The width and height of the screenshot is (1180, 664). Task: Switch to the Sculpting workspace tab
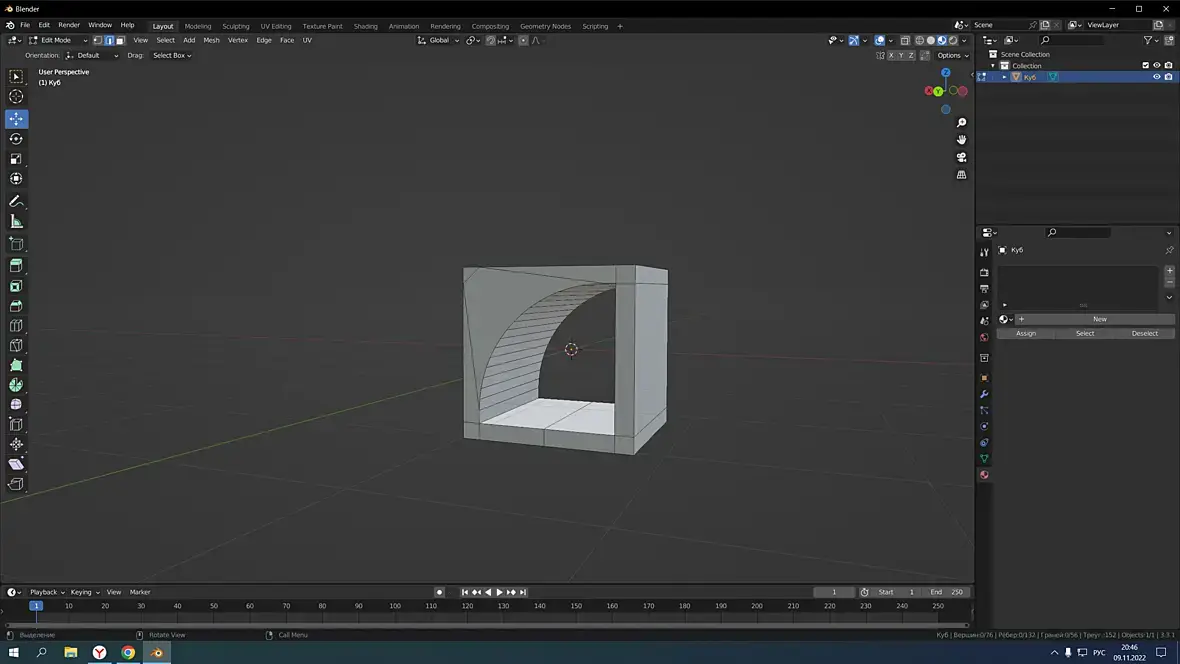pos(236,26)
